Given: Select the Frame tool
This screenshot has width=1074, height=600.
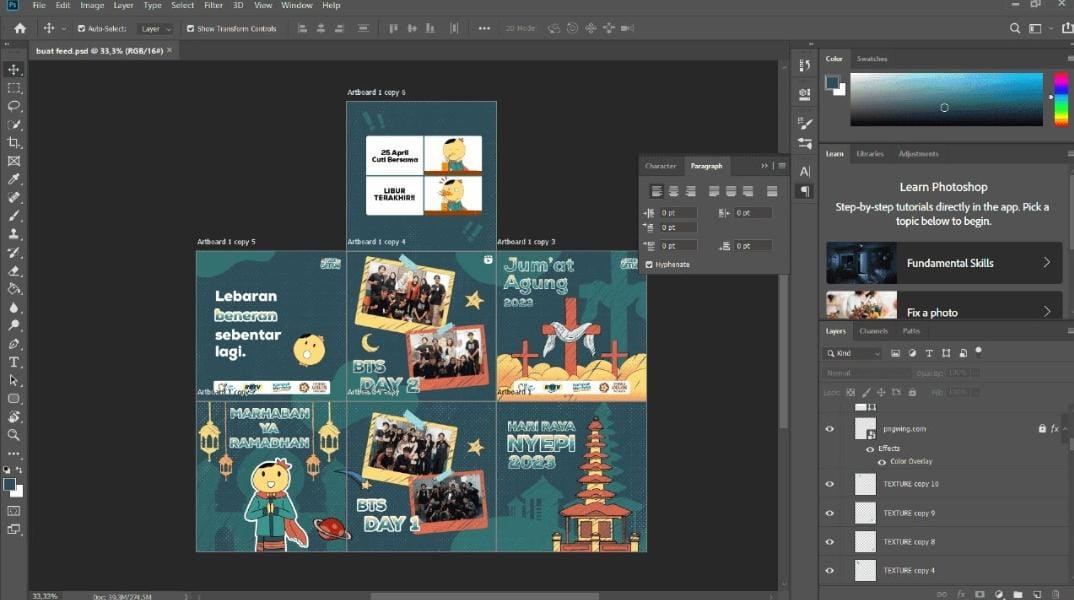Looking at the screenshot, I should 14,161.
